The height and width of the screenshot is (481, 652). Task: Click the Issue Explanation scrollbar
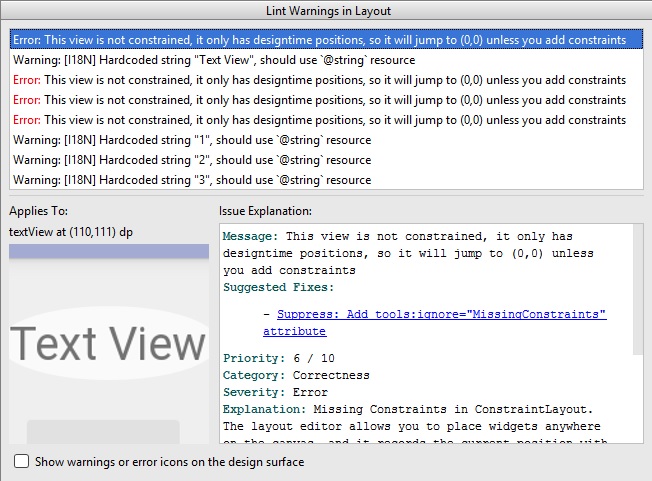click(x=638, y=289)
